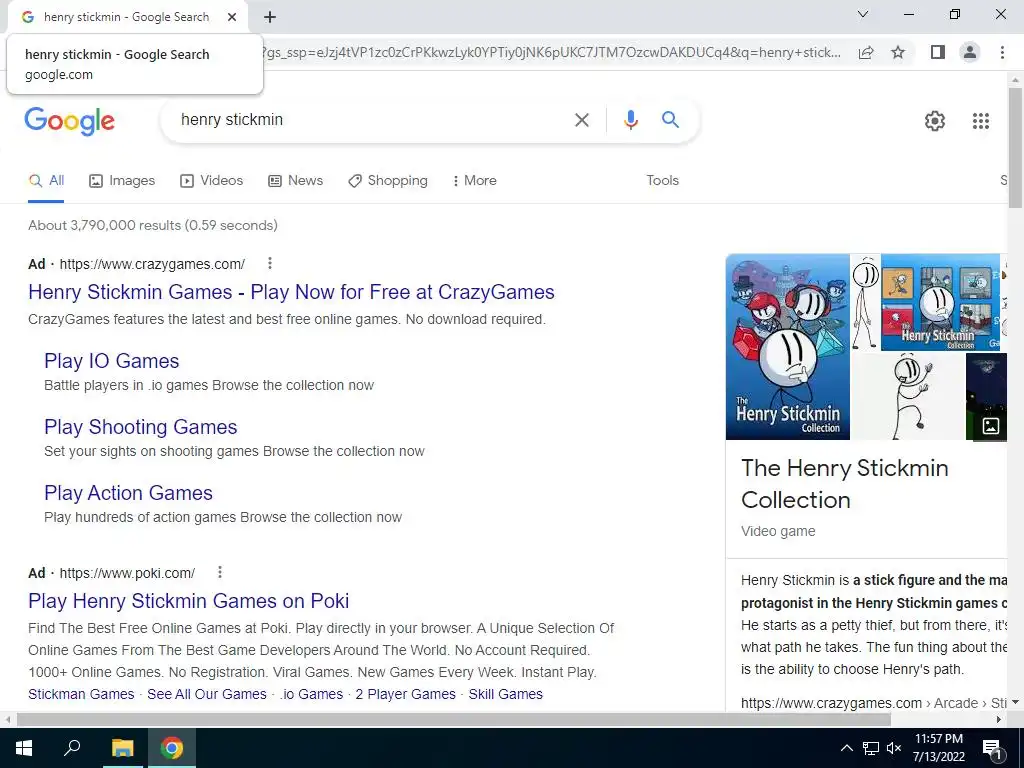
Task: Open File Explorer from the taskbar
Action: point(122,748)
